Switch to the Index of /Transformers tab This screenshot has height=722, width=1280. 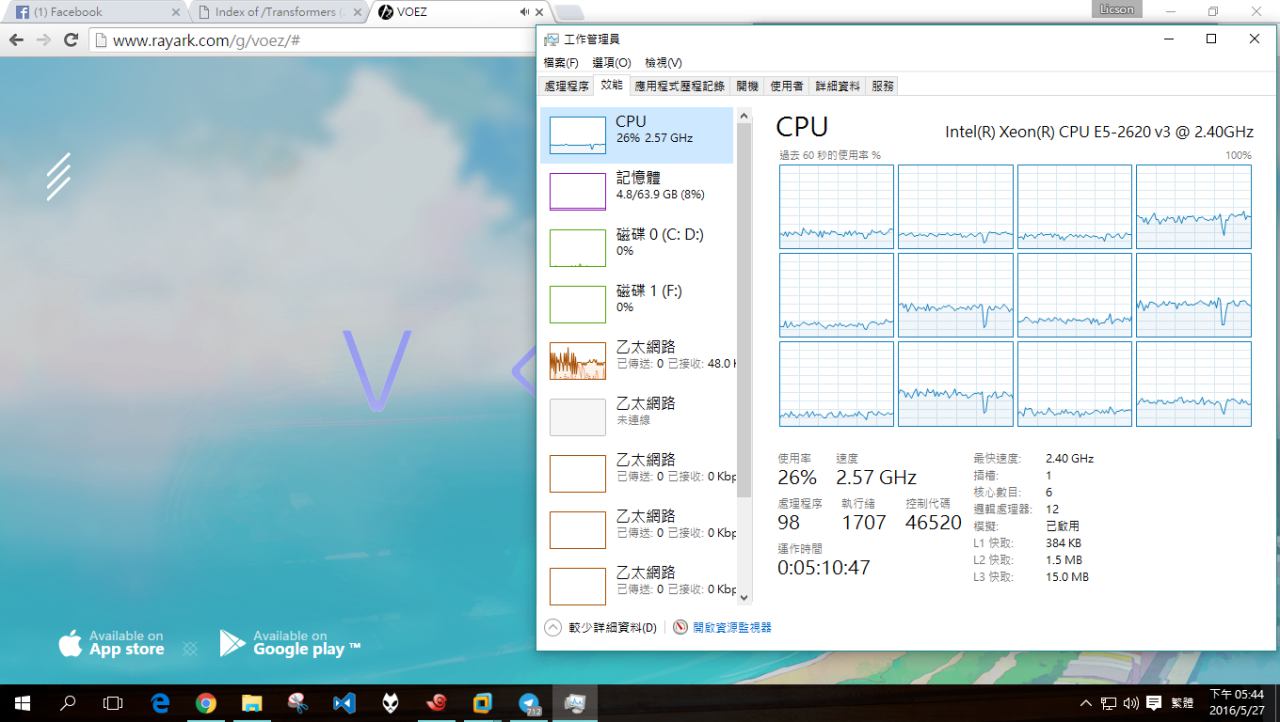[x=272, y=12]
